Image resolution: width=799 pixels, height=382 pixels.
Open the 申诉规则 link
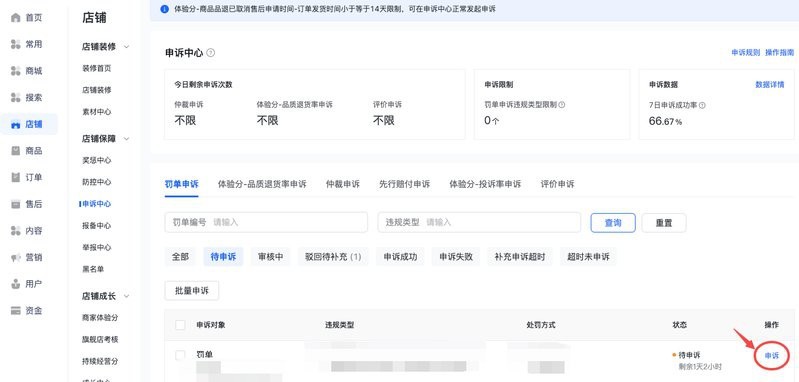745,52
